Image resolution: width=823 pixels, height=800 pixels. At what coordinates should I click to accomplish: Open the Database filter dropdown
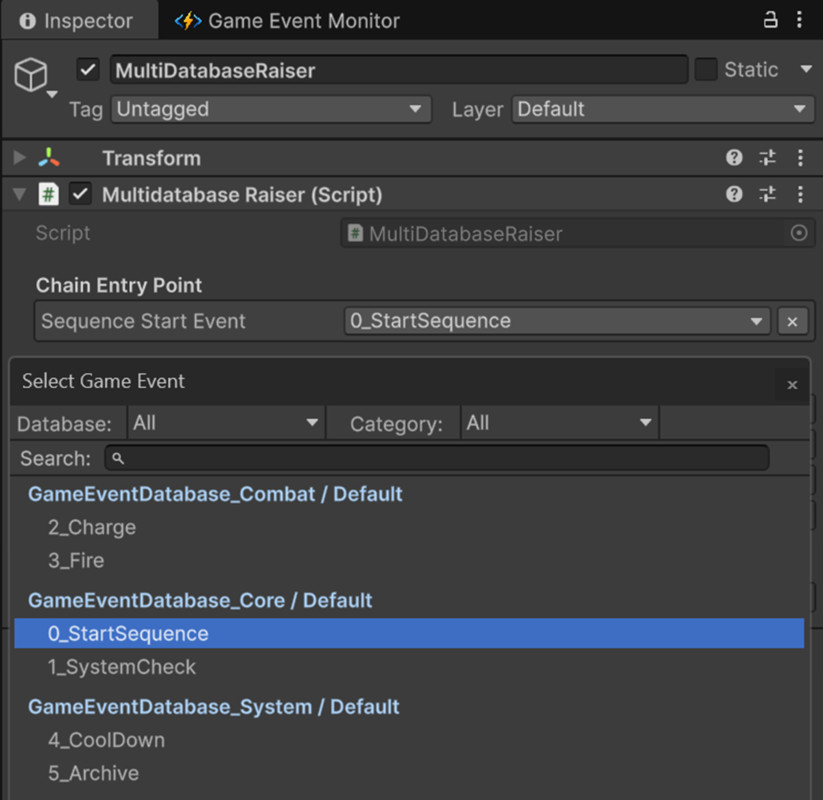(x=225, y=422)
